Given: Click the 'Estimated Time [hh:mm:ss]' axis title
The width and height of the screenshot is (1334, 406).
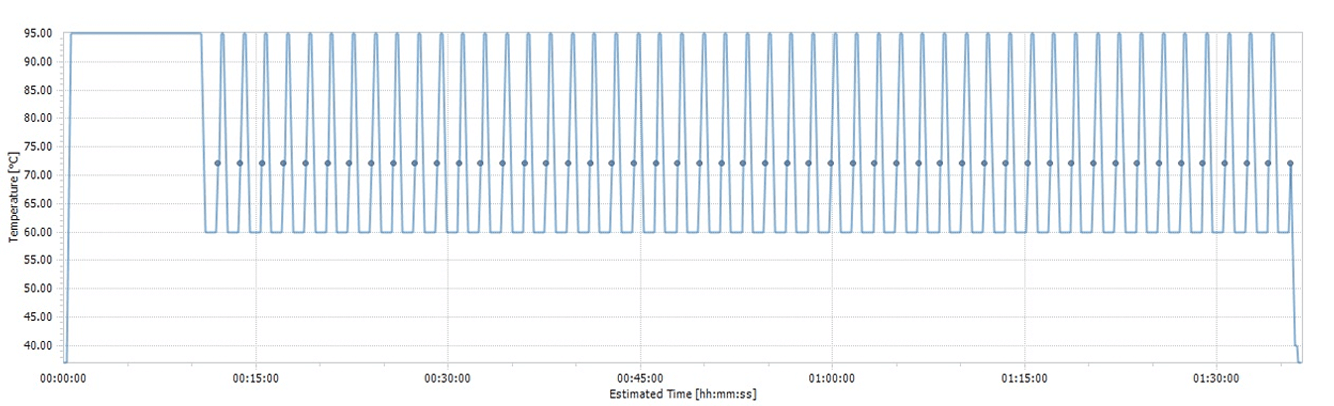Looking at the screenshot, I should [x=682, y=395].
